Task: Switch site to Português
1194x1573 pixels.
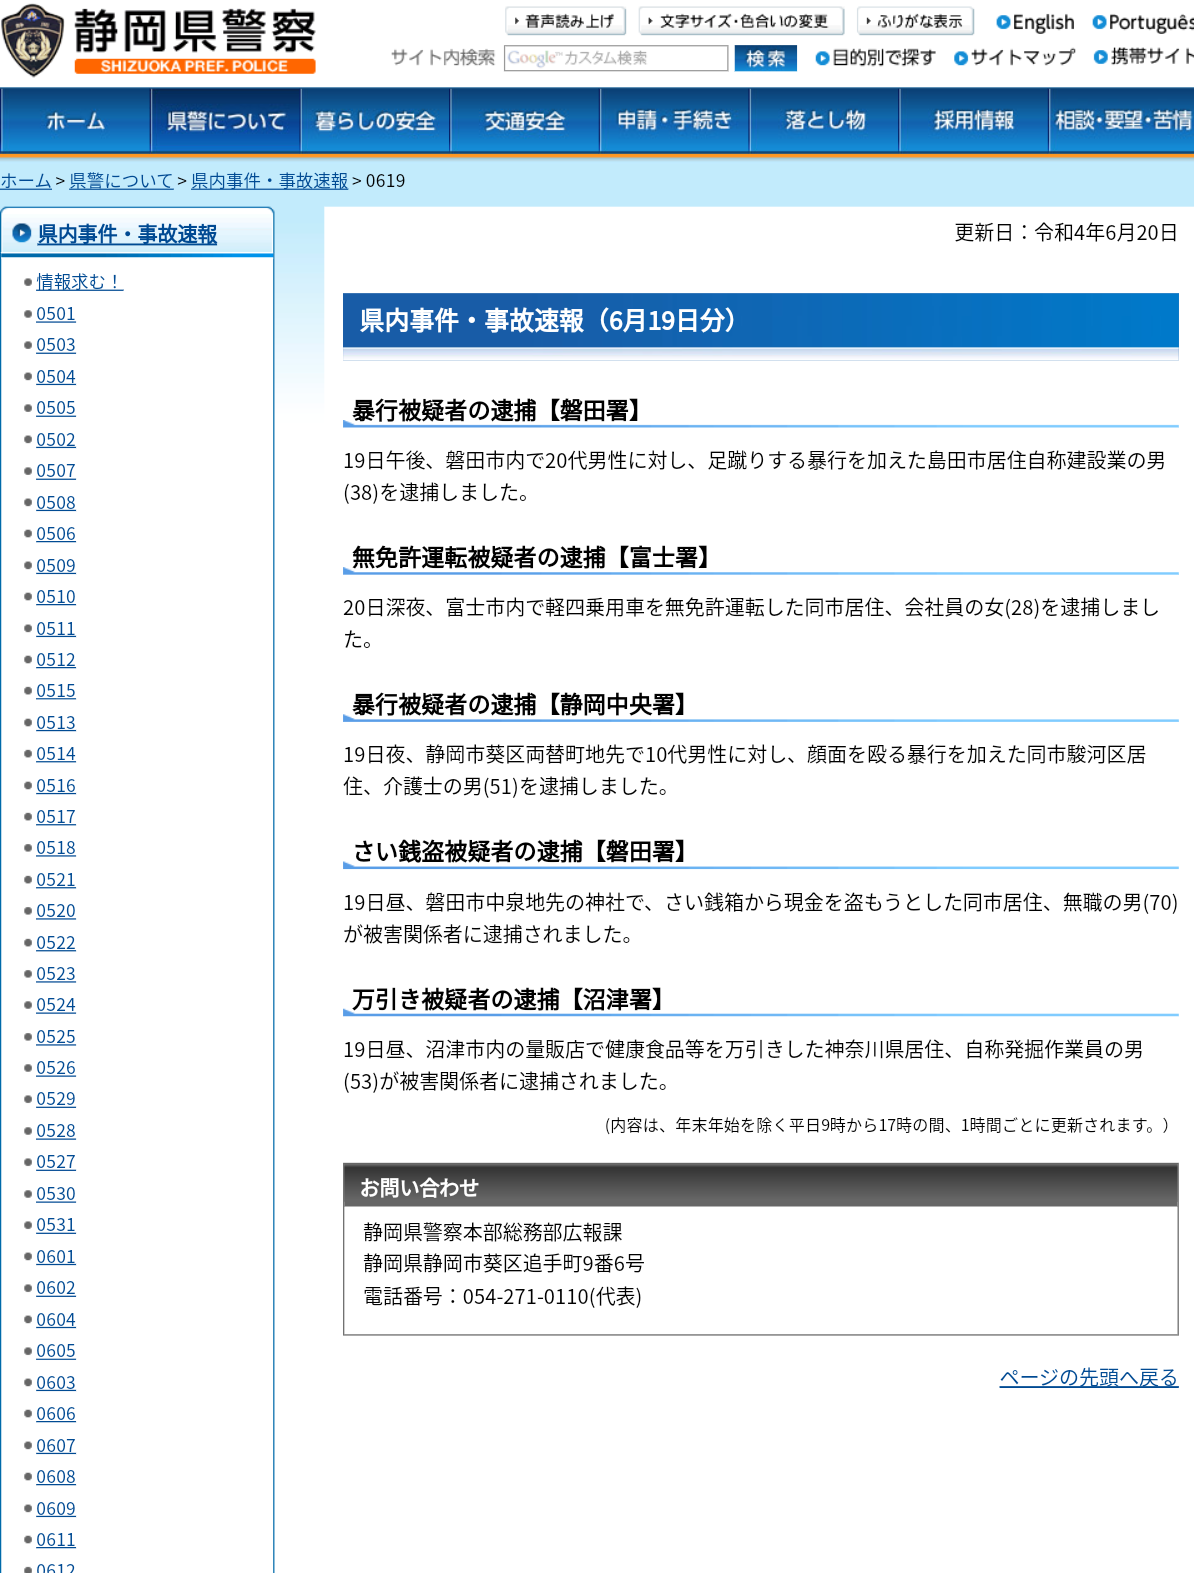Action: (1143, 22)
